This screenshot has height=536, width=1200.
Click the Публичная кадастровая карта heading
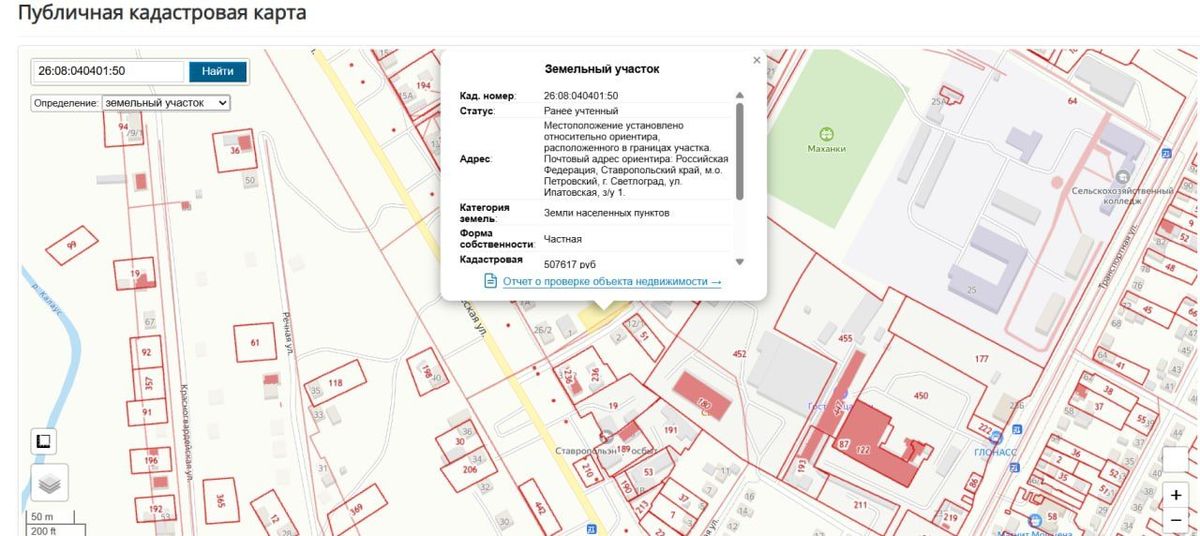pos(162,14)
